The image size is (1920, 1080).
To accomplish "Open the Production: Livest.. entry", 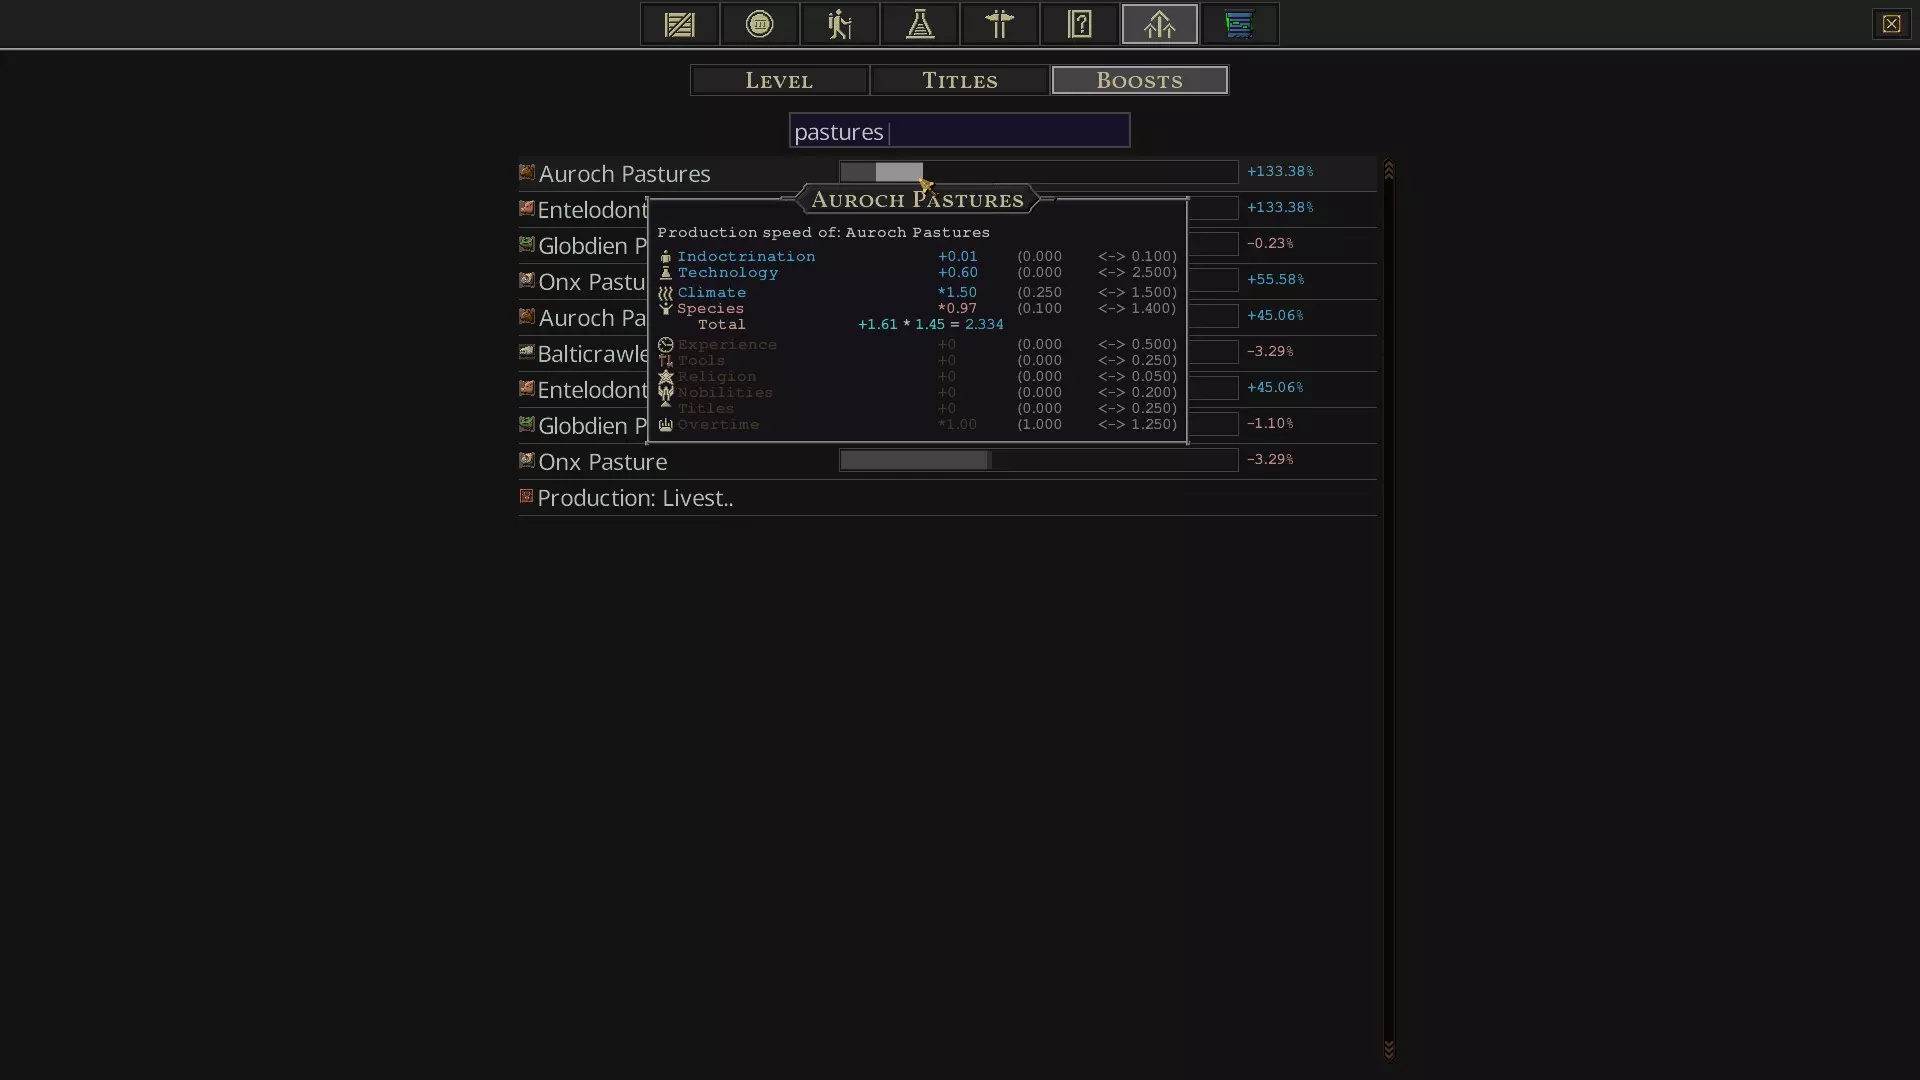I will tap(635, 498).
